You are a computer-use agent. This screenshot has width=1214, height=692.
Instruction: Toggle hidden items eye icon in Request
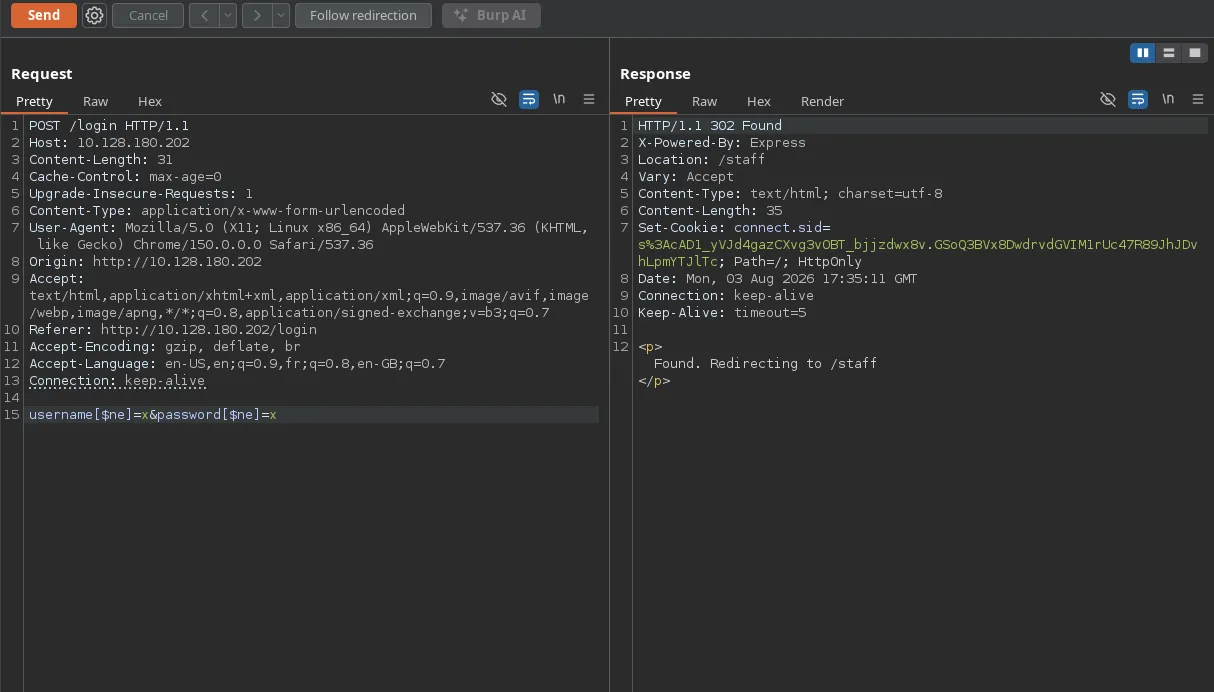point(499,99)
